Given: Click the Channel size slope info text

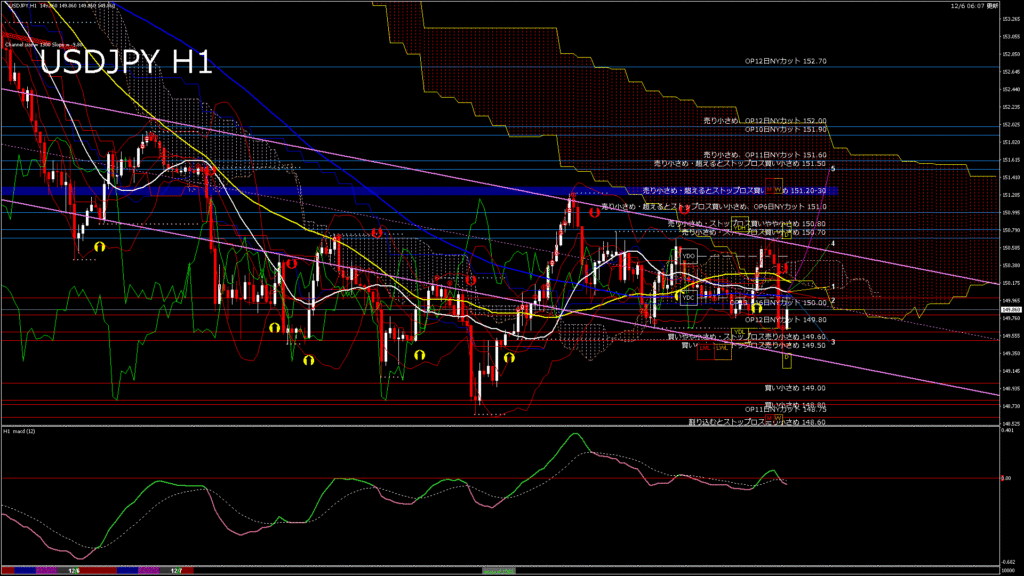Looking at the screenshot, I should (43, 45).
